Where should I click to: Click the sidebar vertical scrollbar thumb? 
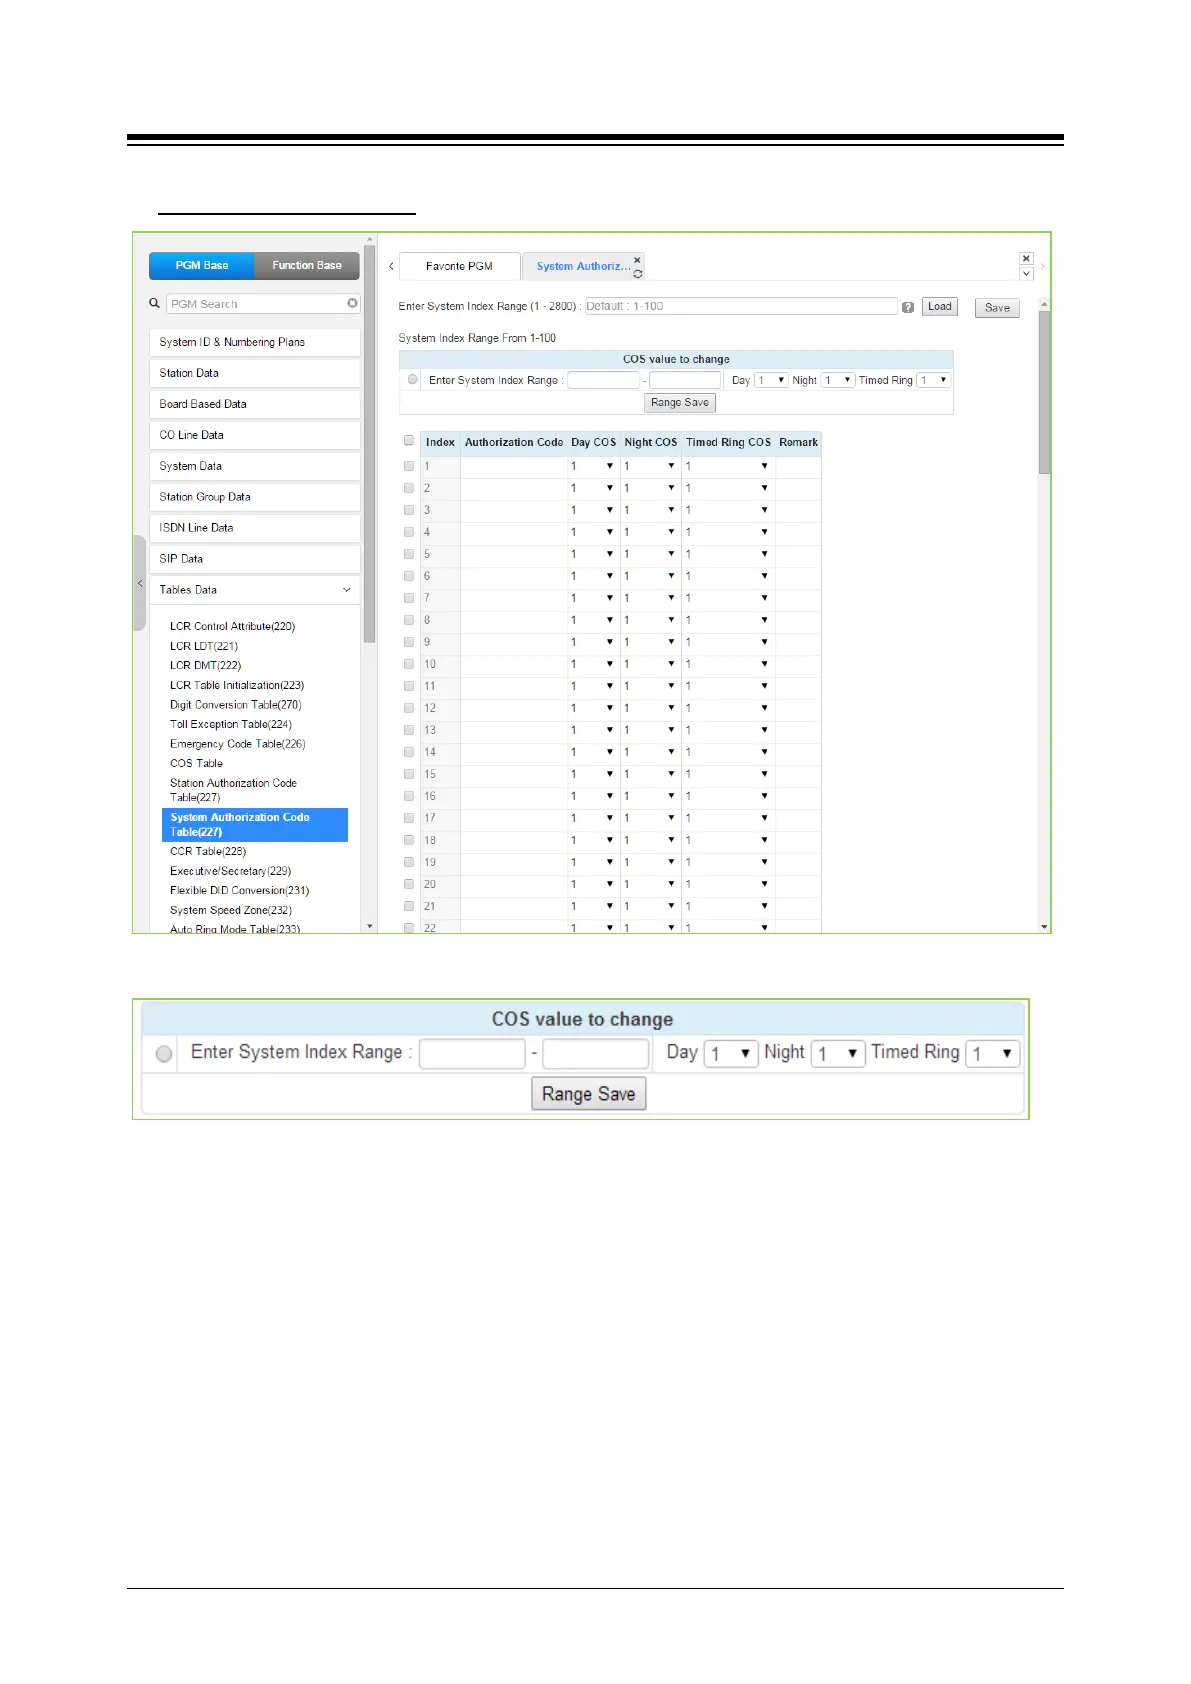click(x=370, y=445)
